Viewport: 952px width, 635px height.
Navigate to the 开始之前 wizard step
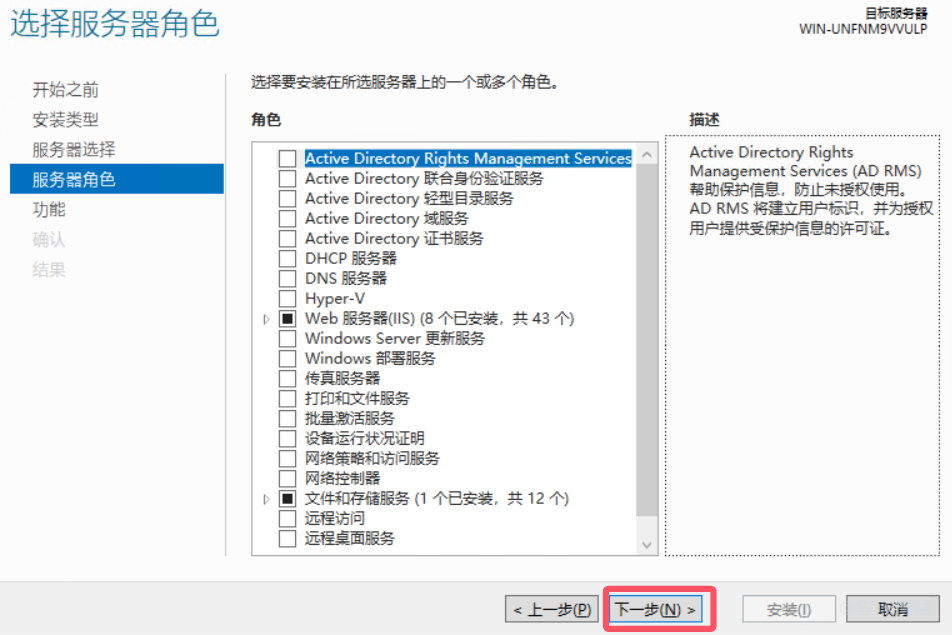coord(61,90)
